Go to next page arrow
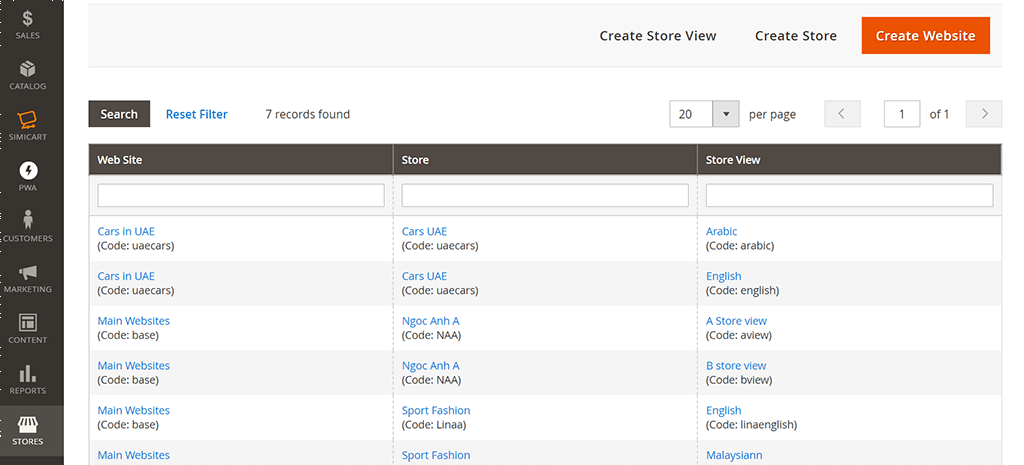The image size is (1024, 465). pos(984,114)
